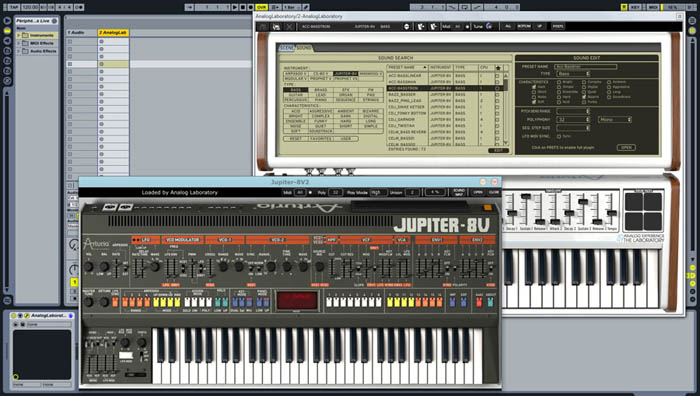Viewport: 700px width, 396px height.
Task: Toggle the KEY map mode button
Action: pyautogui.click(x=635, y=7)
